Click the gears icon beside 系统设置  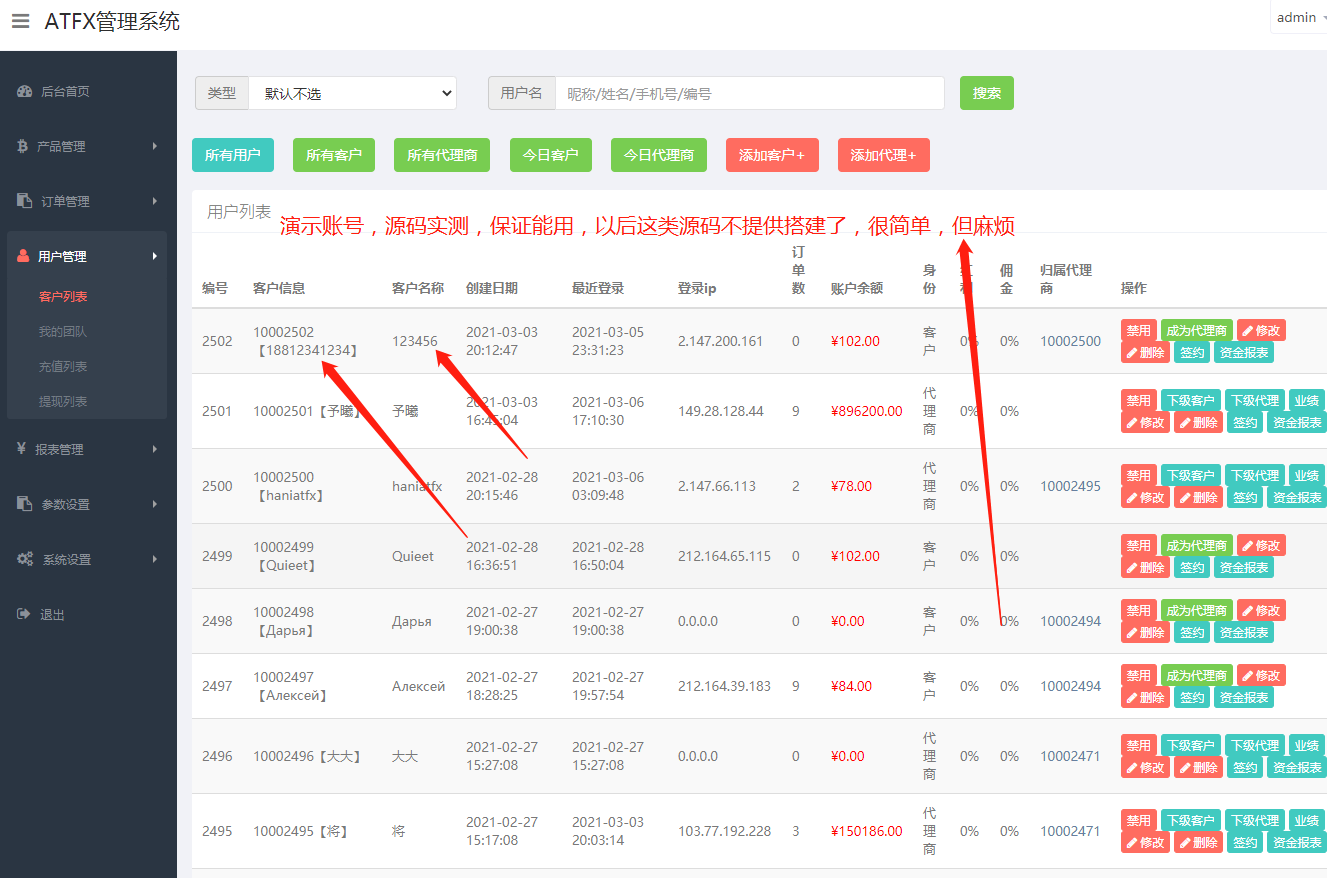tap(25, 559)
